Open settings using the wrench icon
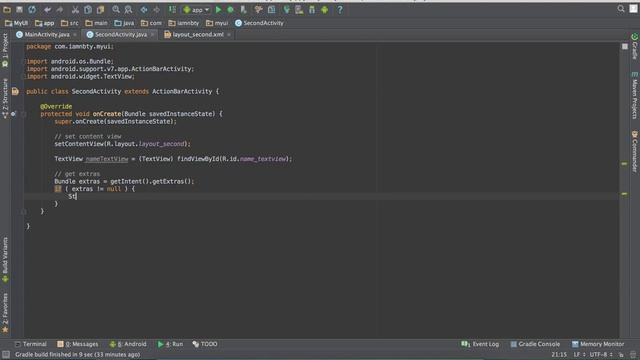640x360 pixels. tap(258, 9)
